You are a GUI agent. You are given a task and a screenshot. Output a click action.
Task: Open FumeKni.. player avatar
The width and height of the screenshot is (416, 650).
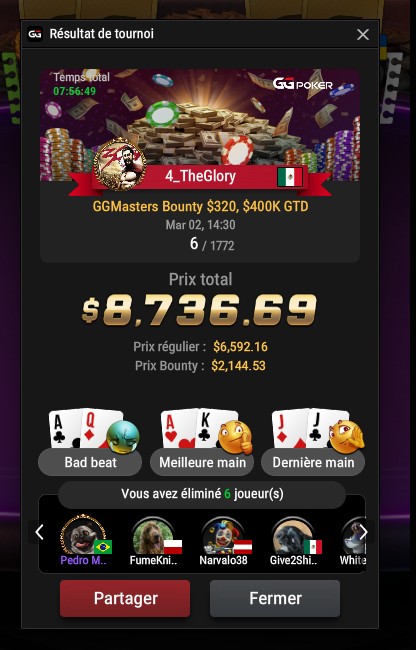[x=153, y=536]
